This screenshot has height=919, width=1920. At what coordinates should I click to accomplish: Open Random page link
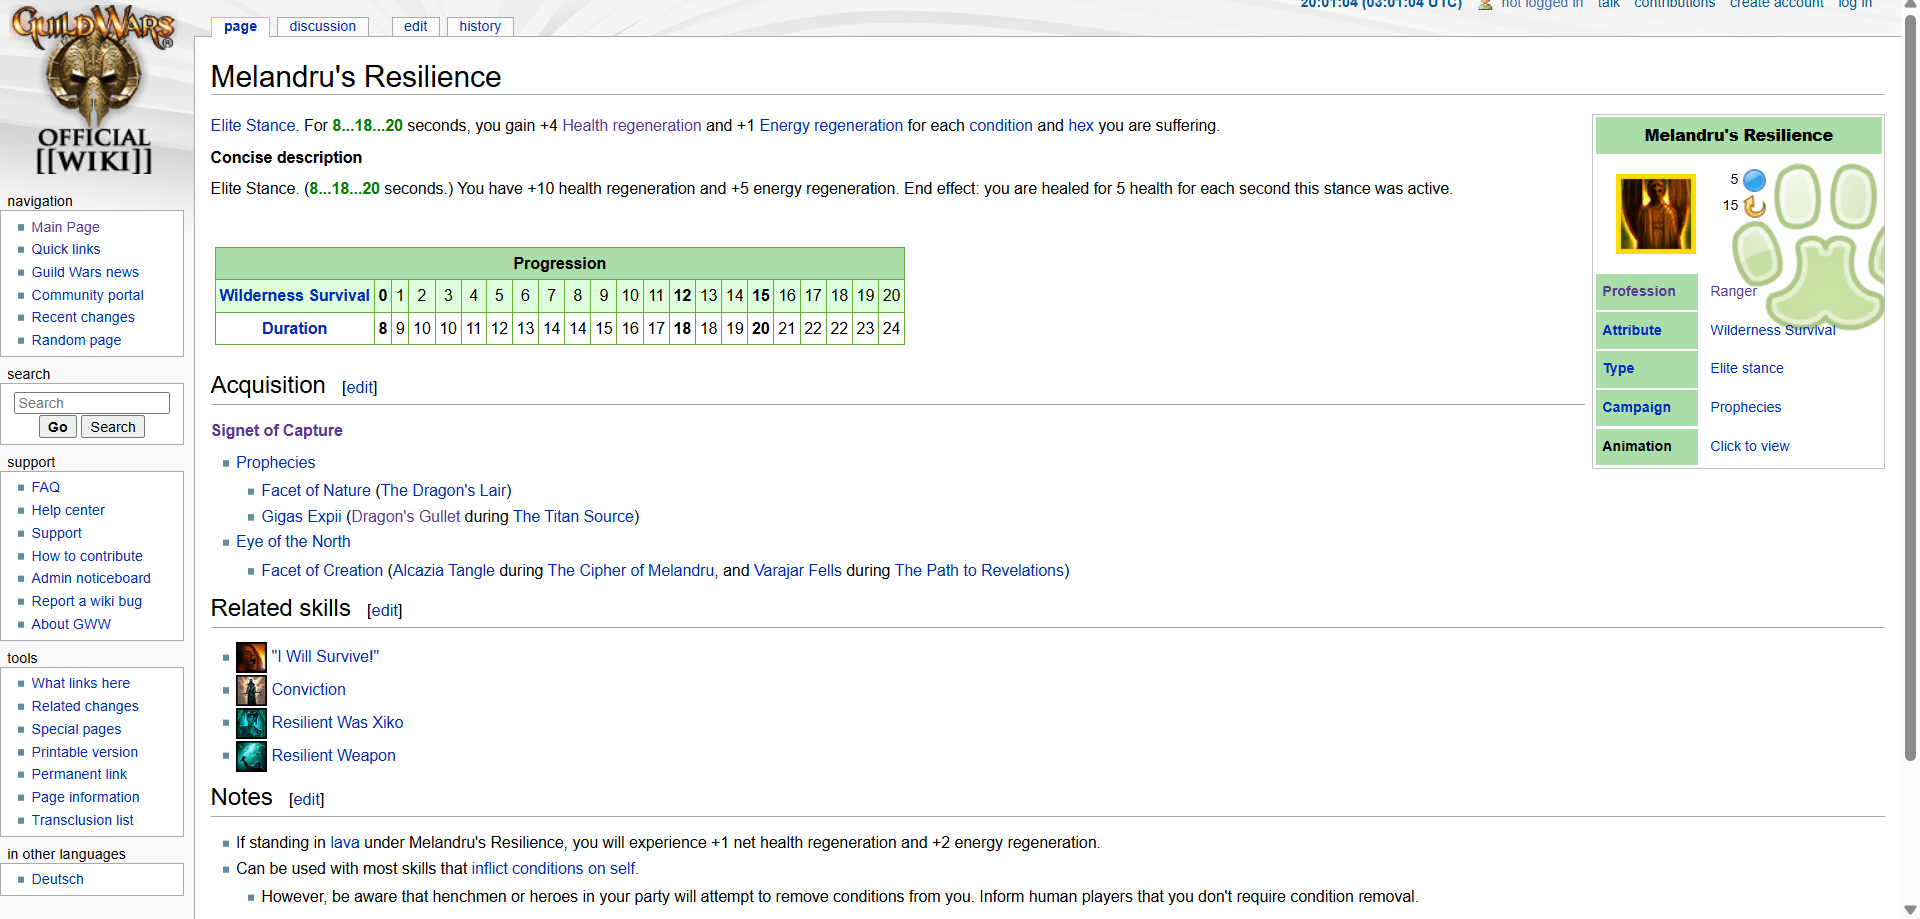tap(76, 340)
